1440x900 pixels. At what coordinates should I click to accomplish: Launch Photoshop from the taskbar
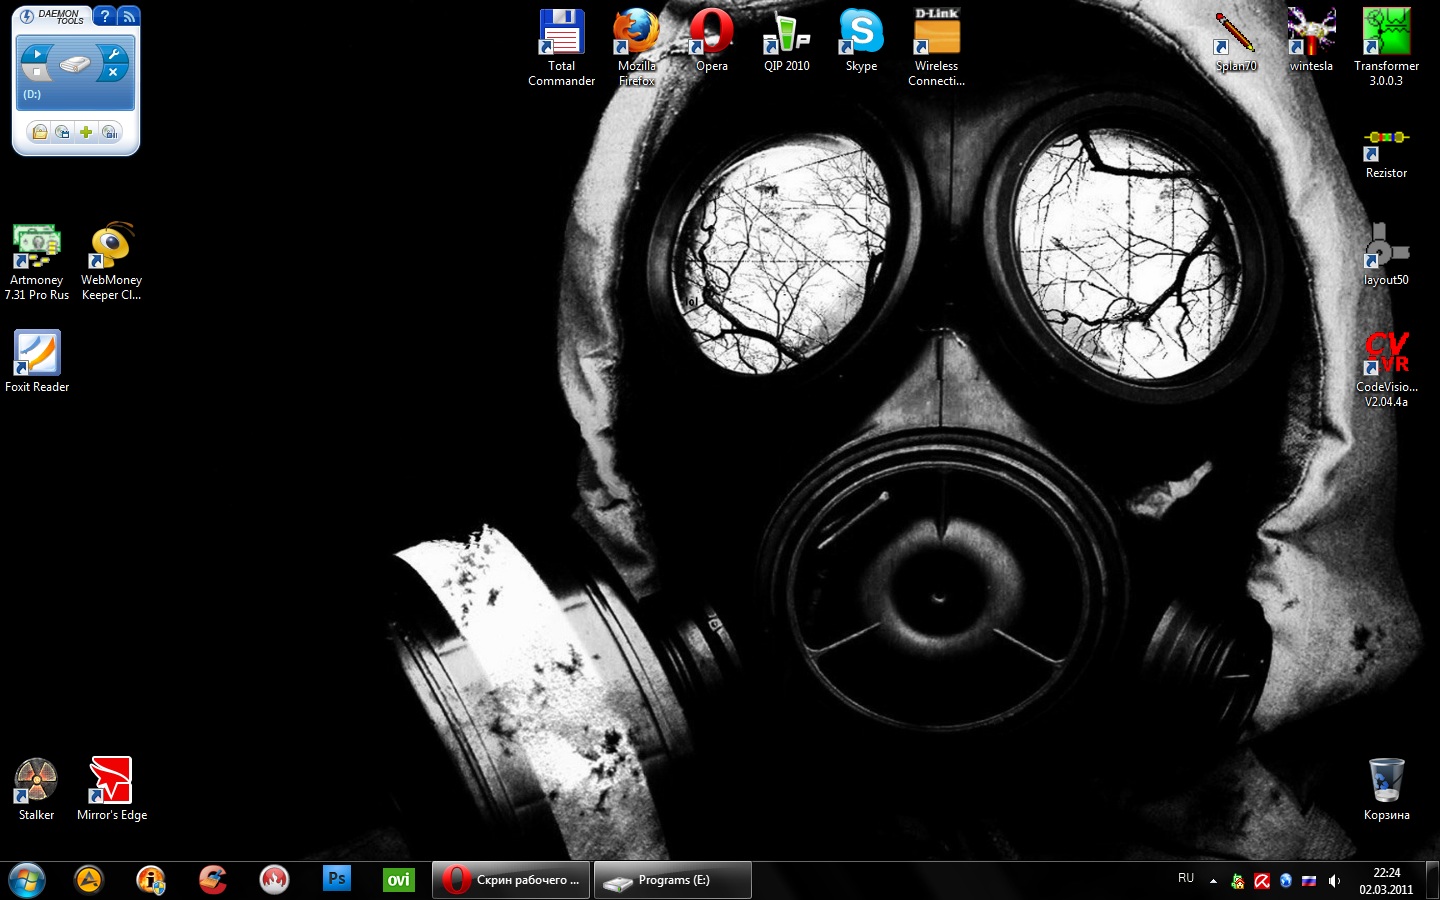337,880
